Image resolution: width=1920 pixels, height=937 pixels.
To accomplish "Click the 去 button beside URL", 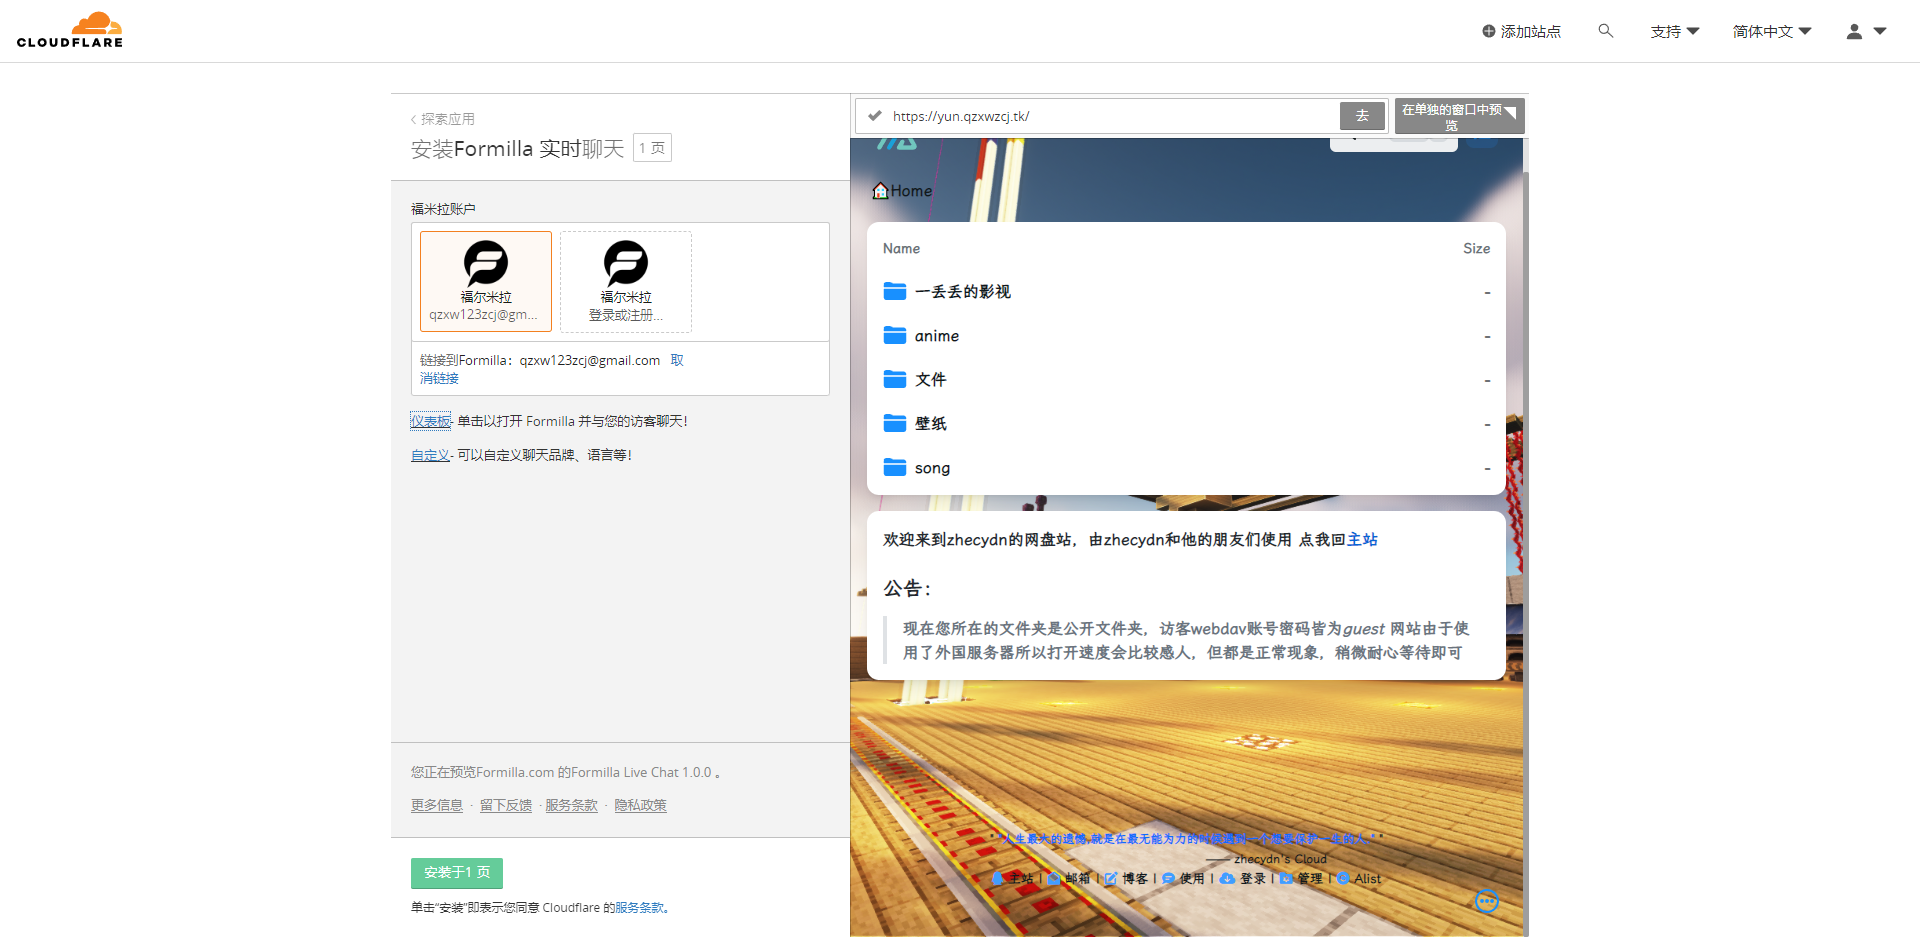I will coord(1362,116).
